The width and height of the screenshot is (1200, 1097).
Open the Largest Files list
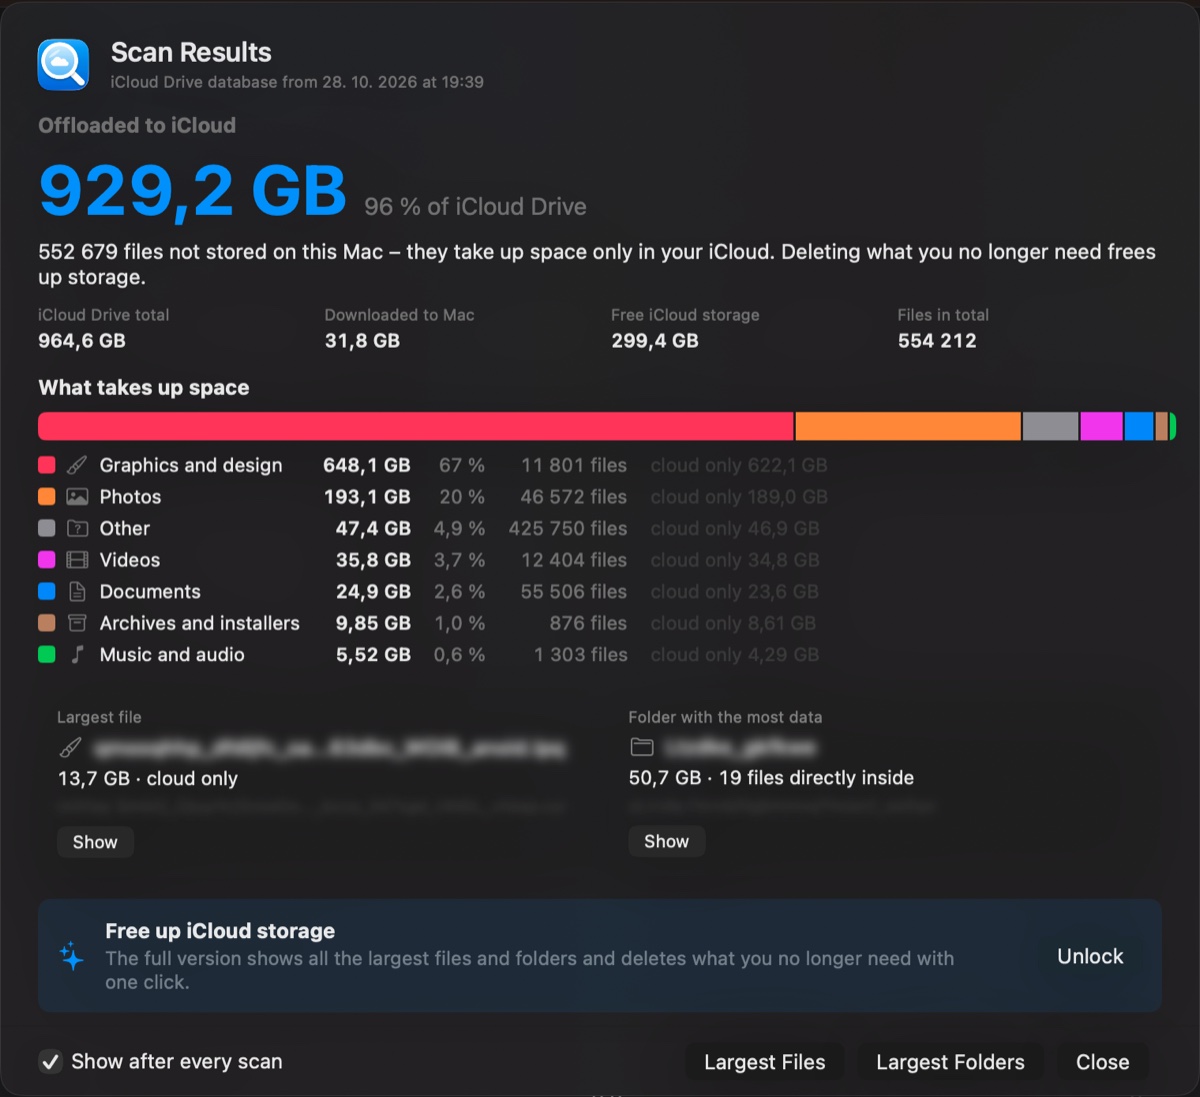pyautogui.click(x=765, y=1062)
